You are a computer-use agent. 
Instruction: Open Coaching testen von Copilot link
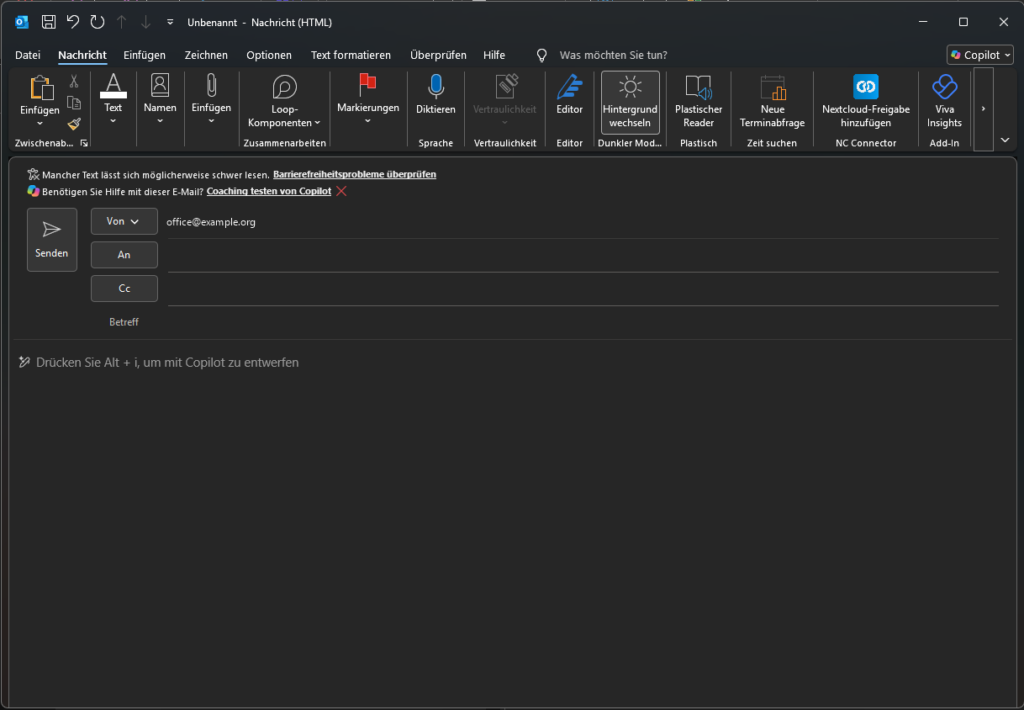coord(269,191)
